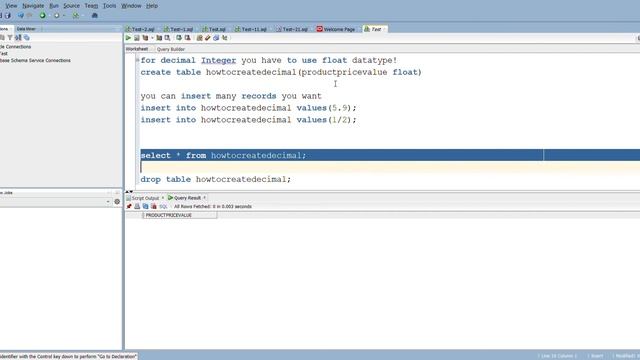
Task: Switch to the Test.sql tab
Action: [214, 29]
